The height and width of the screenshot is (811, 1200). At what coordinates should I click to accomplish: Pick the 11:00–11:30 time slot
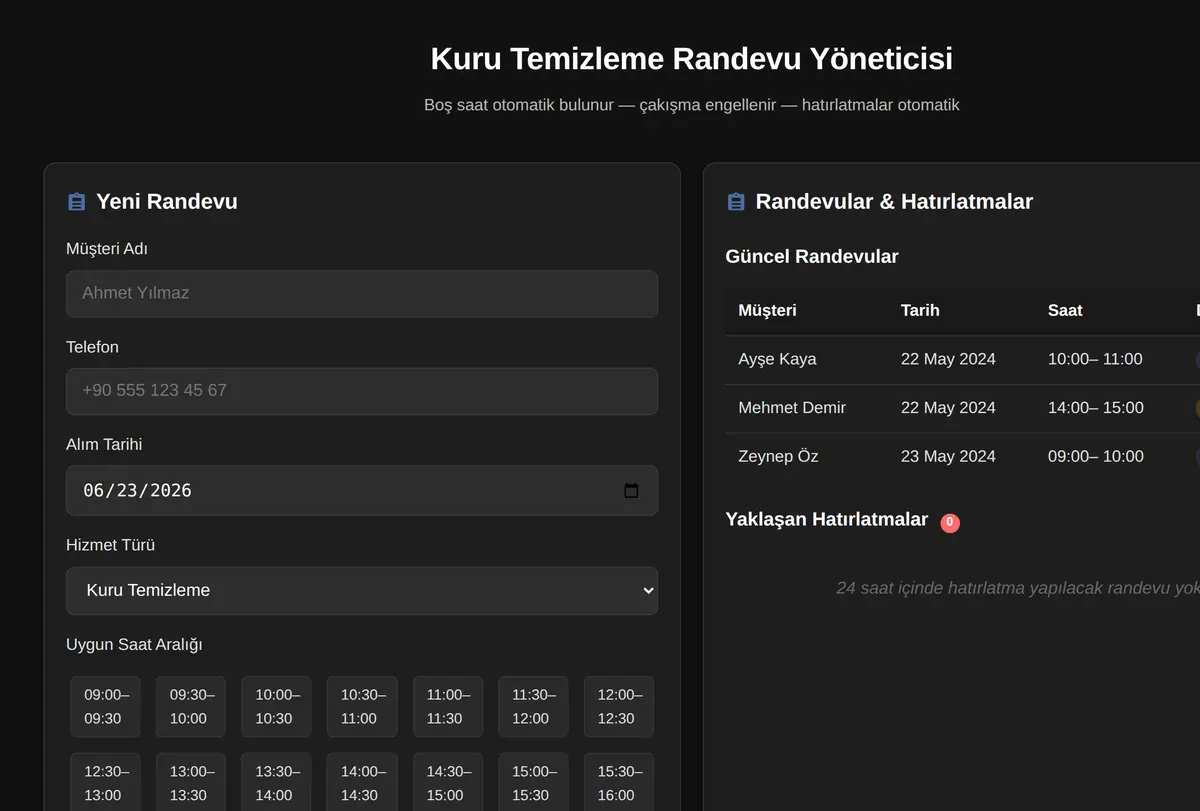pos(448,707)
